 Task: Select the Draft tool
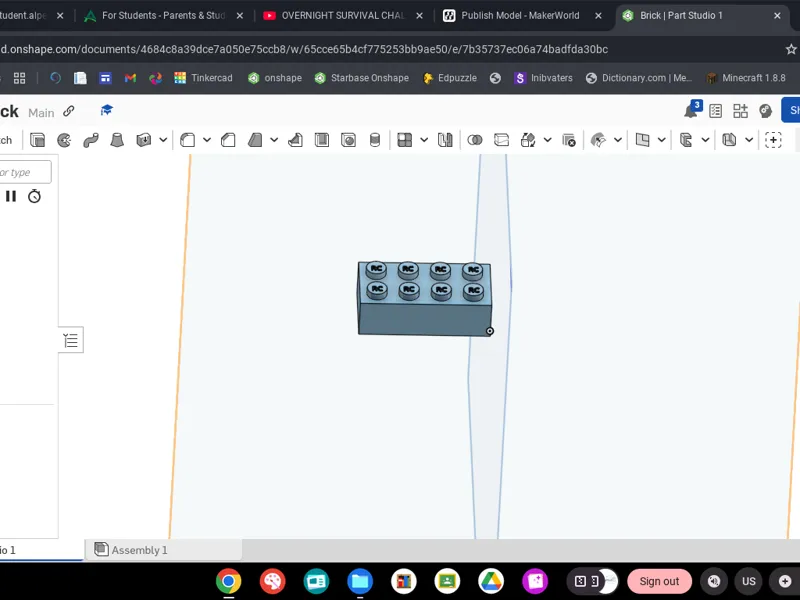click(x=255, y=140)
